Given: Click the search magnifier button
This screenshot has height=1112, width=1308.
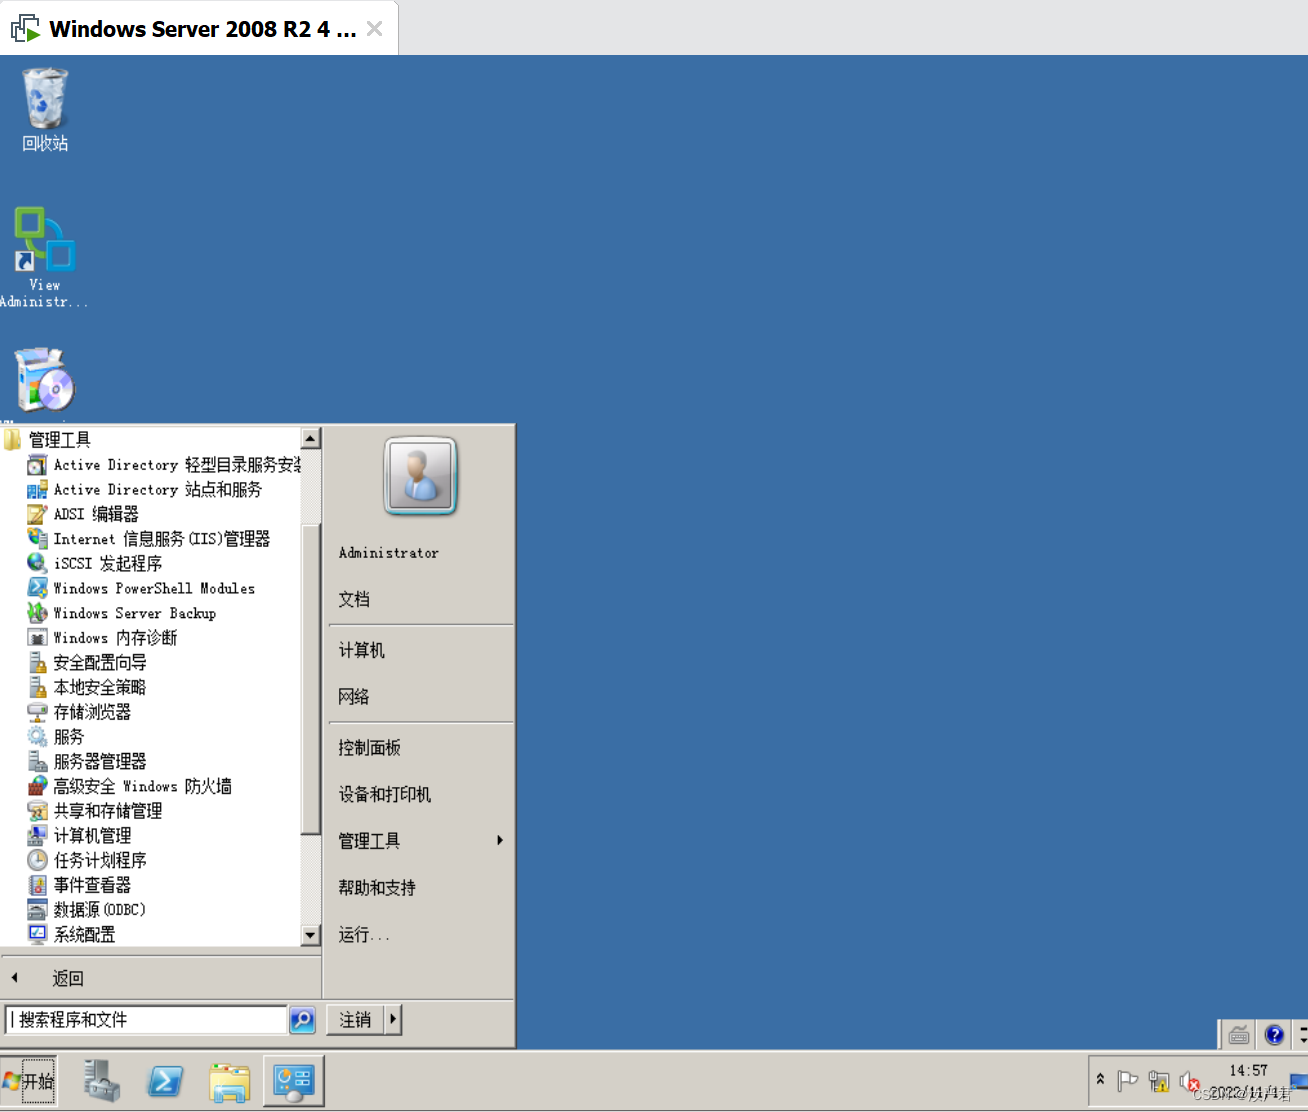Looking at the screenshot, I should [x=302, y=1020].
